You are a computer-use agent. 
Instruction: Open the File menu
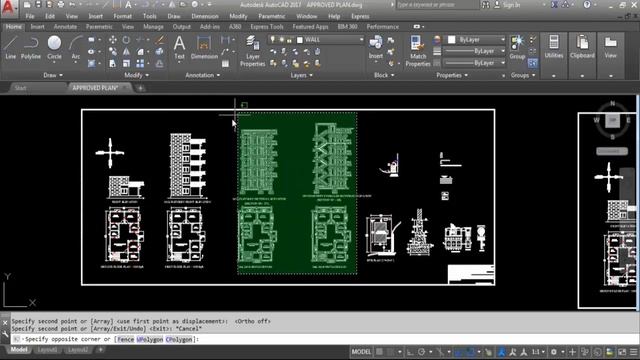pos(30,16)
